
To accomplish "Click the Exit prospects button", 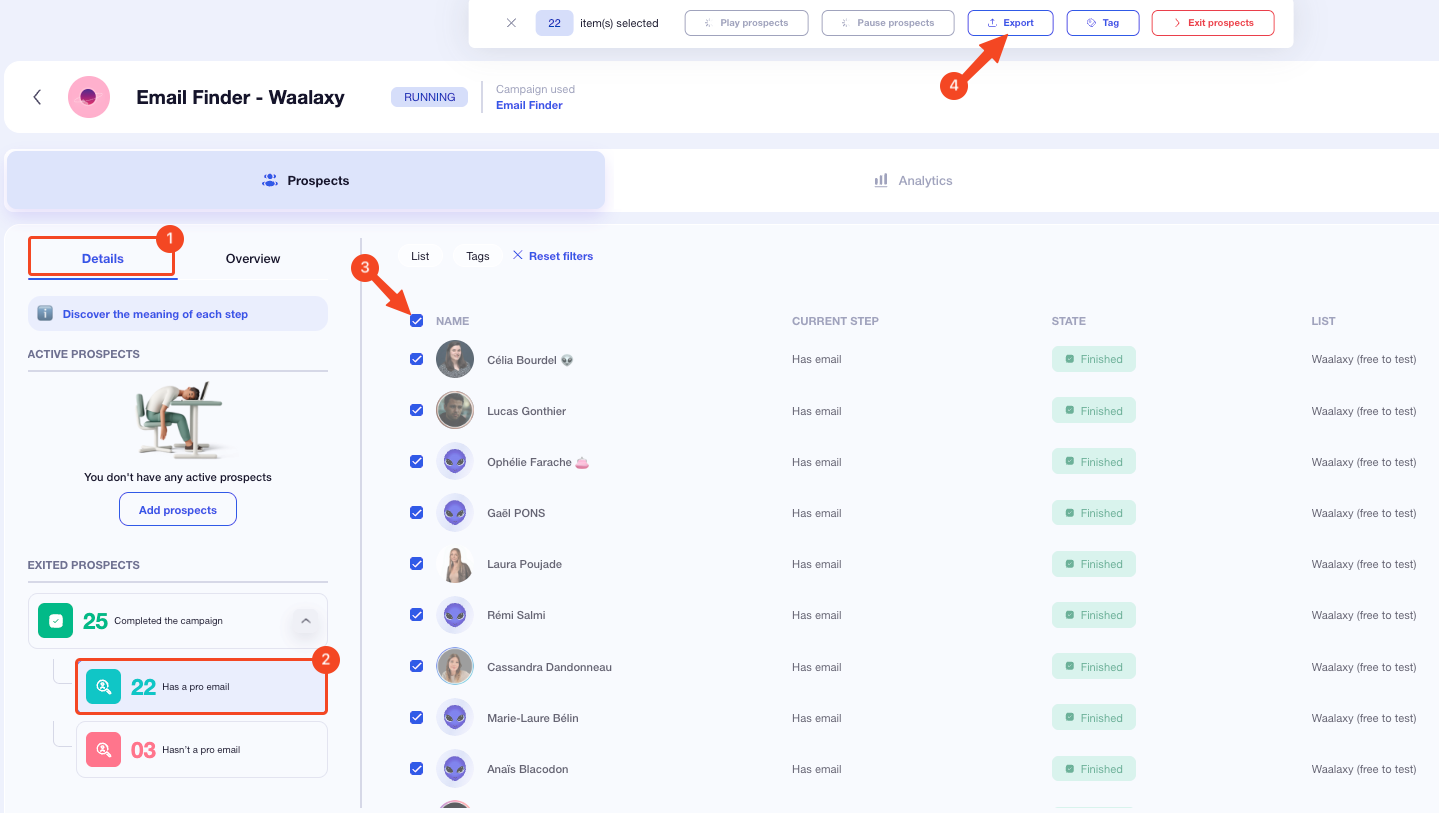I will [1213, 23].
